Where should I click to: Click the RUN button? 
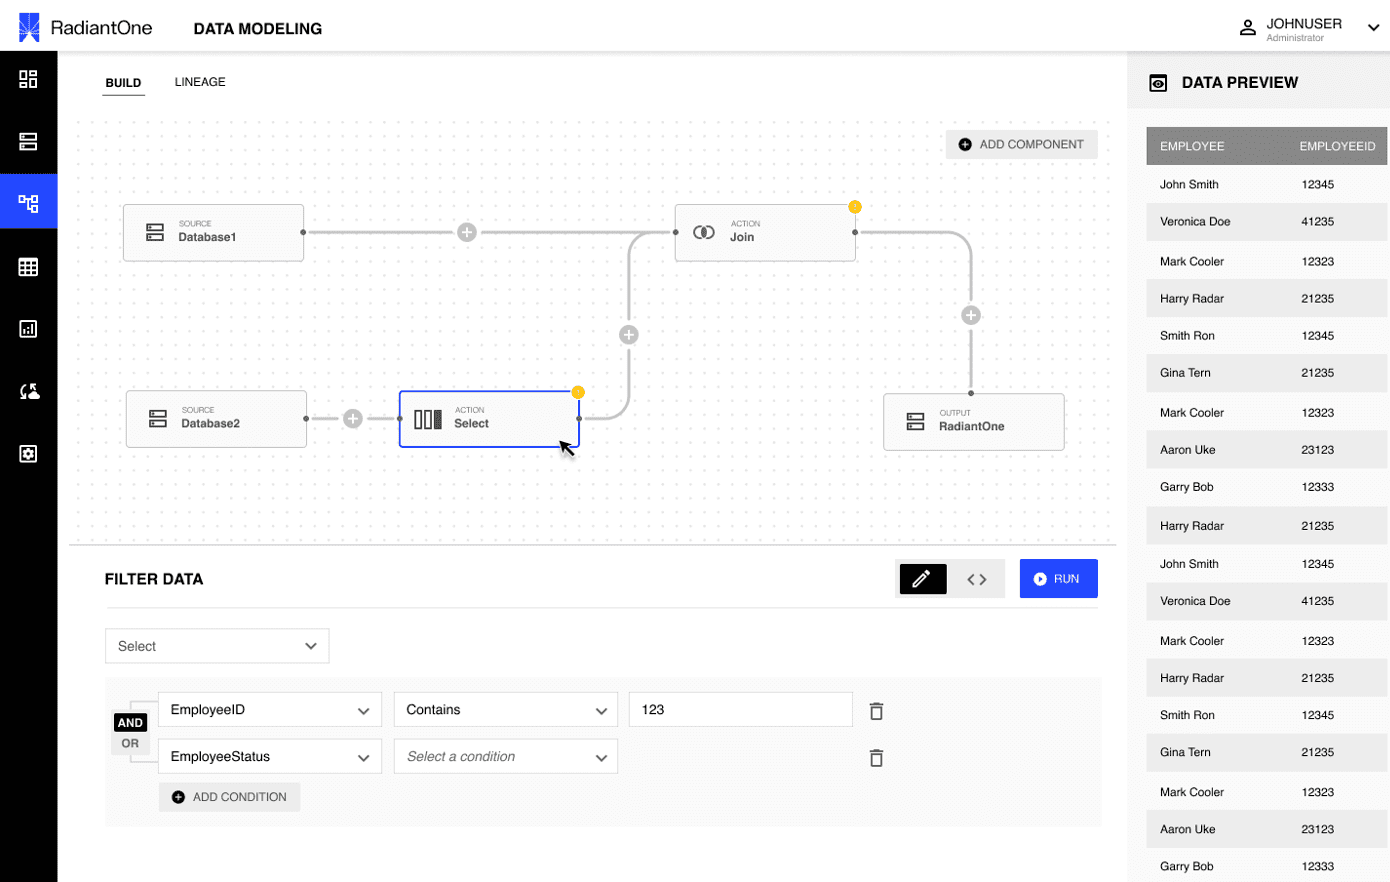coord(1058,579)
